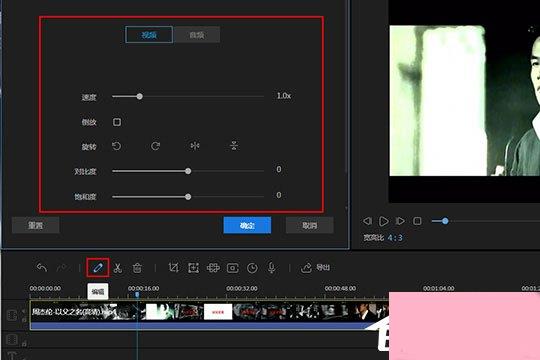Screen dimensions: 540x360
Task: Start voiceover with the microphone icon
Action: [x=271, y=268]
